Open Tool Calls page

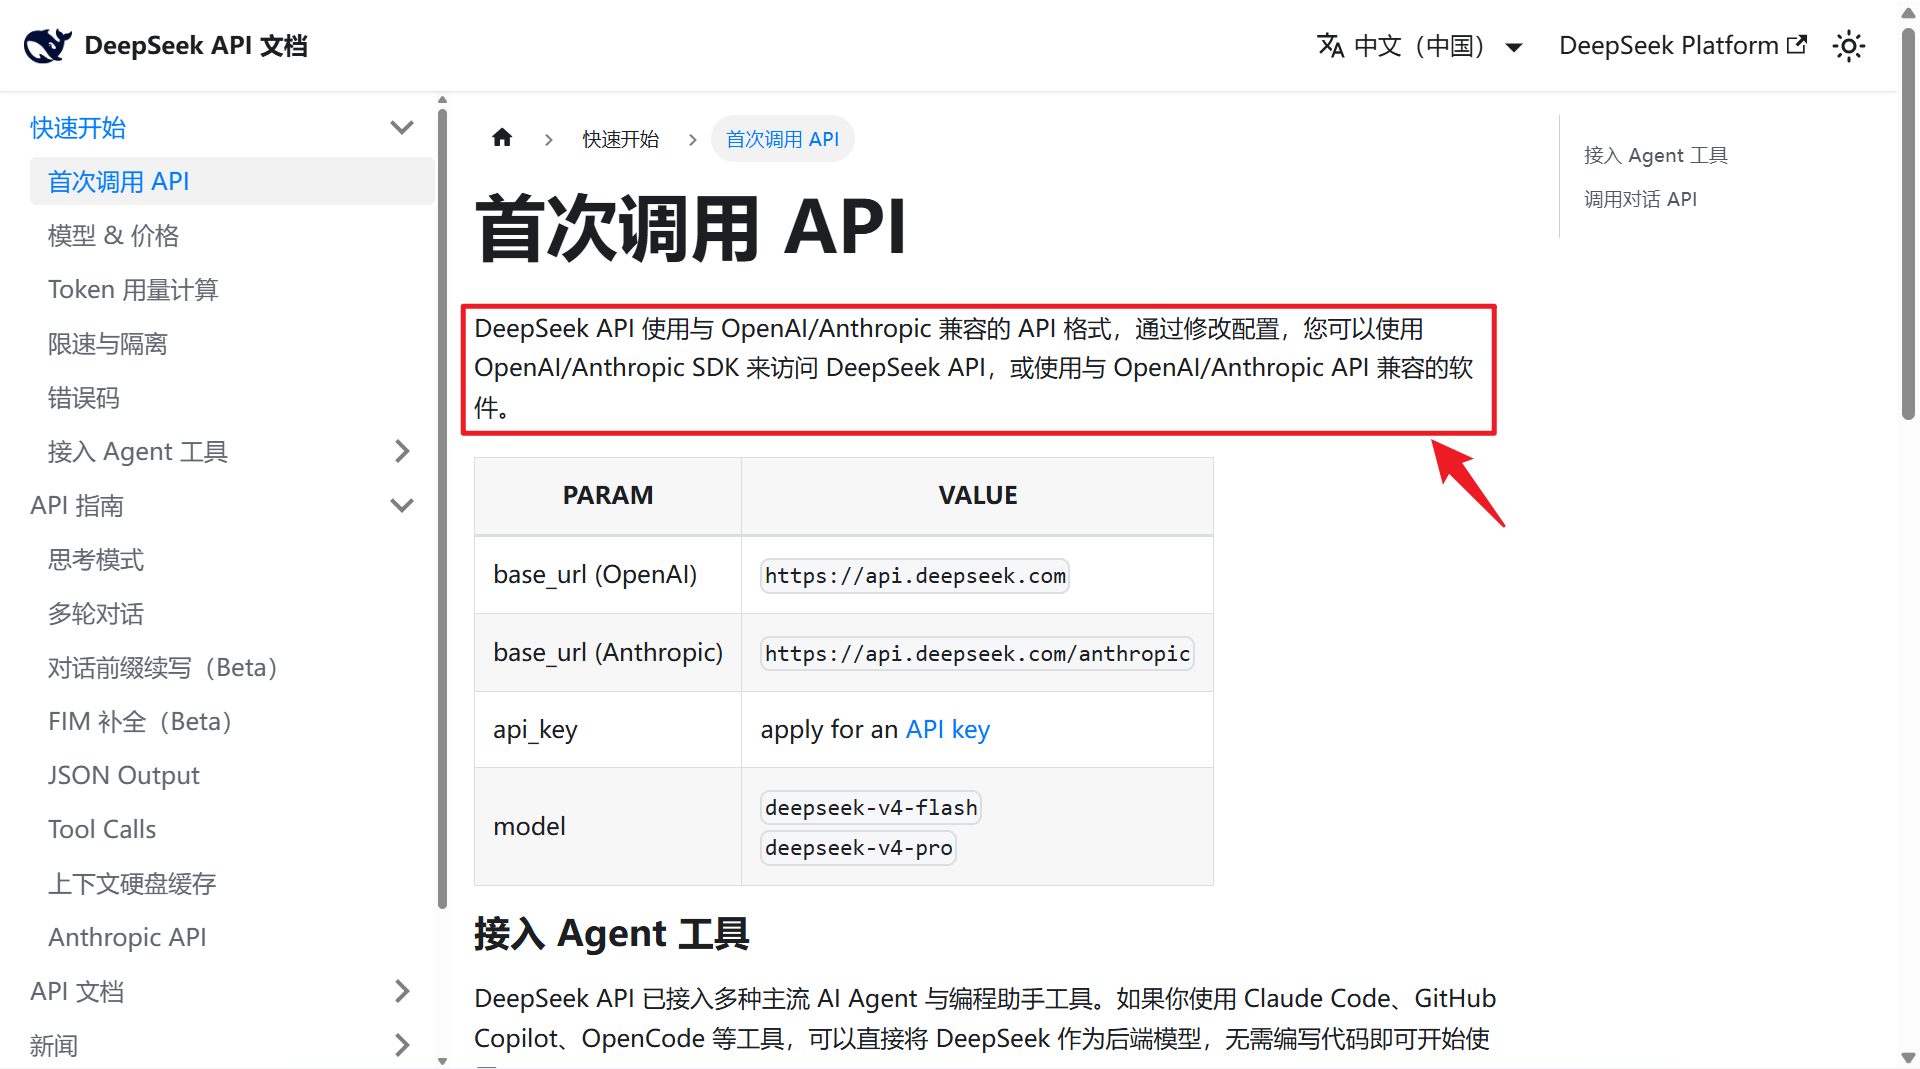pyautogui.click(x=102, y=830)
